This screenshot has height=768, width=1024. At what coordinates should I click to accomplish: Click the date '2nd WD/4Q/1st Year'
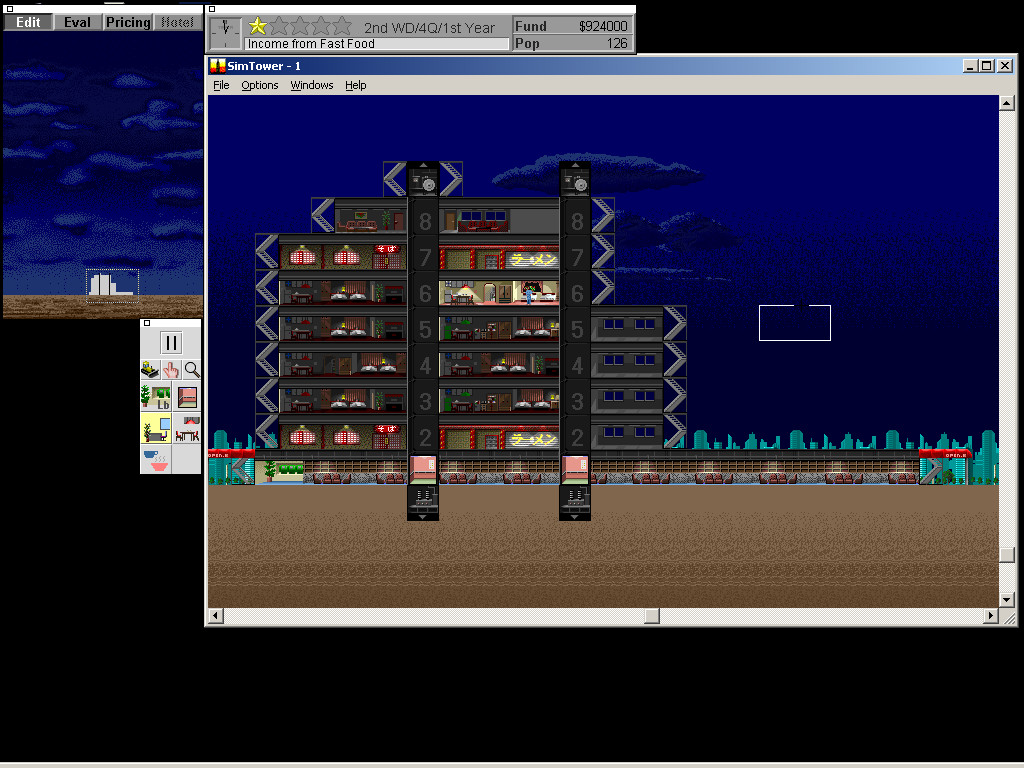click(x=429, y=28)
